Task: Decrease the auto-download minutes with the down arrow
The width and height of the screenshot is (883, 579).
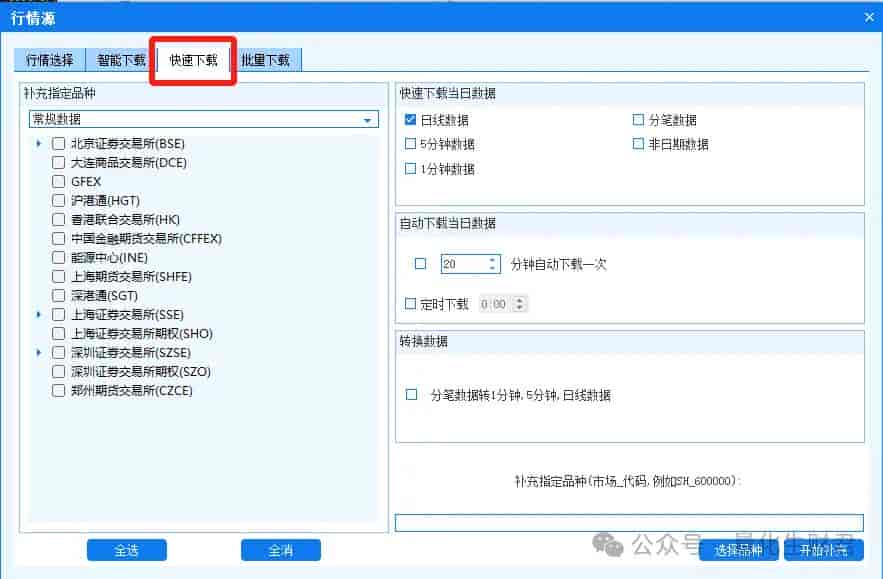Action: (x=492, y=268)
